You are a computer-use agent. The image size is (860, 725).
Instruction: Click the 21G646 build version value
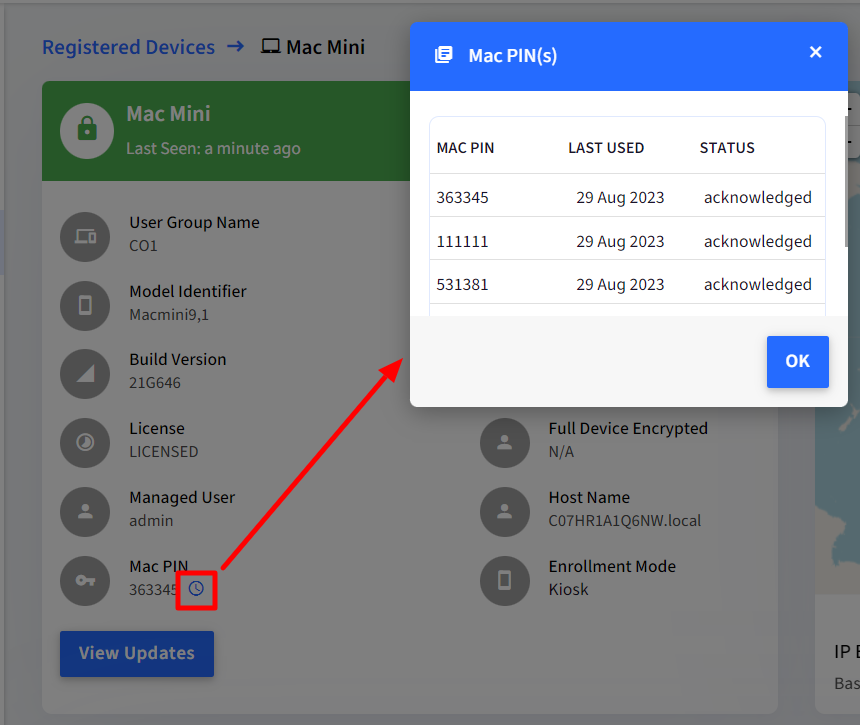coord(155,383)
